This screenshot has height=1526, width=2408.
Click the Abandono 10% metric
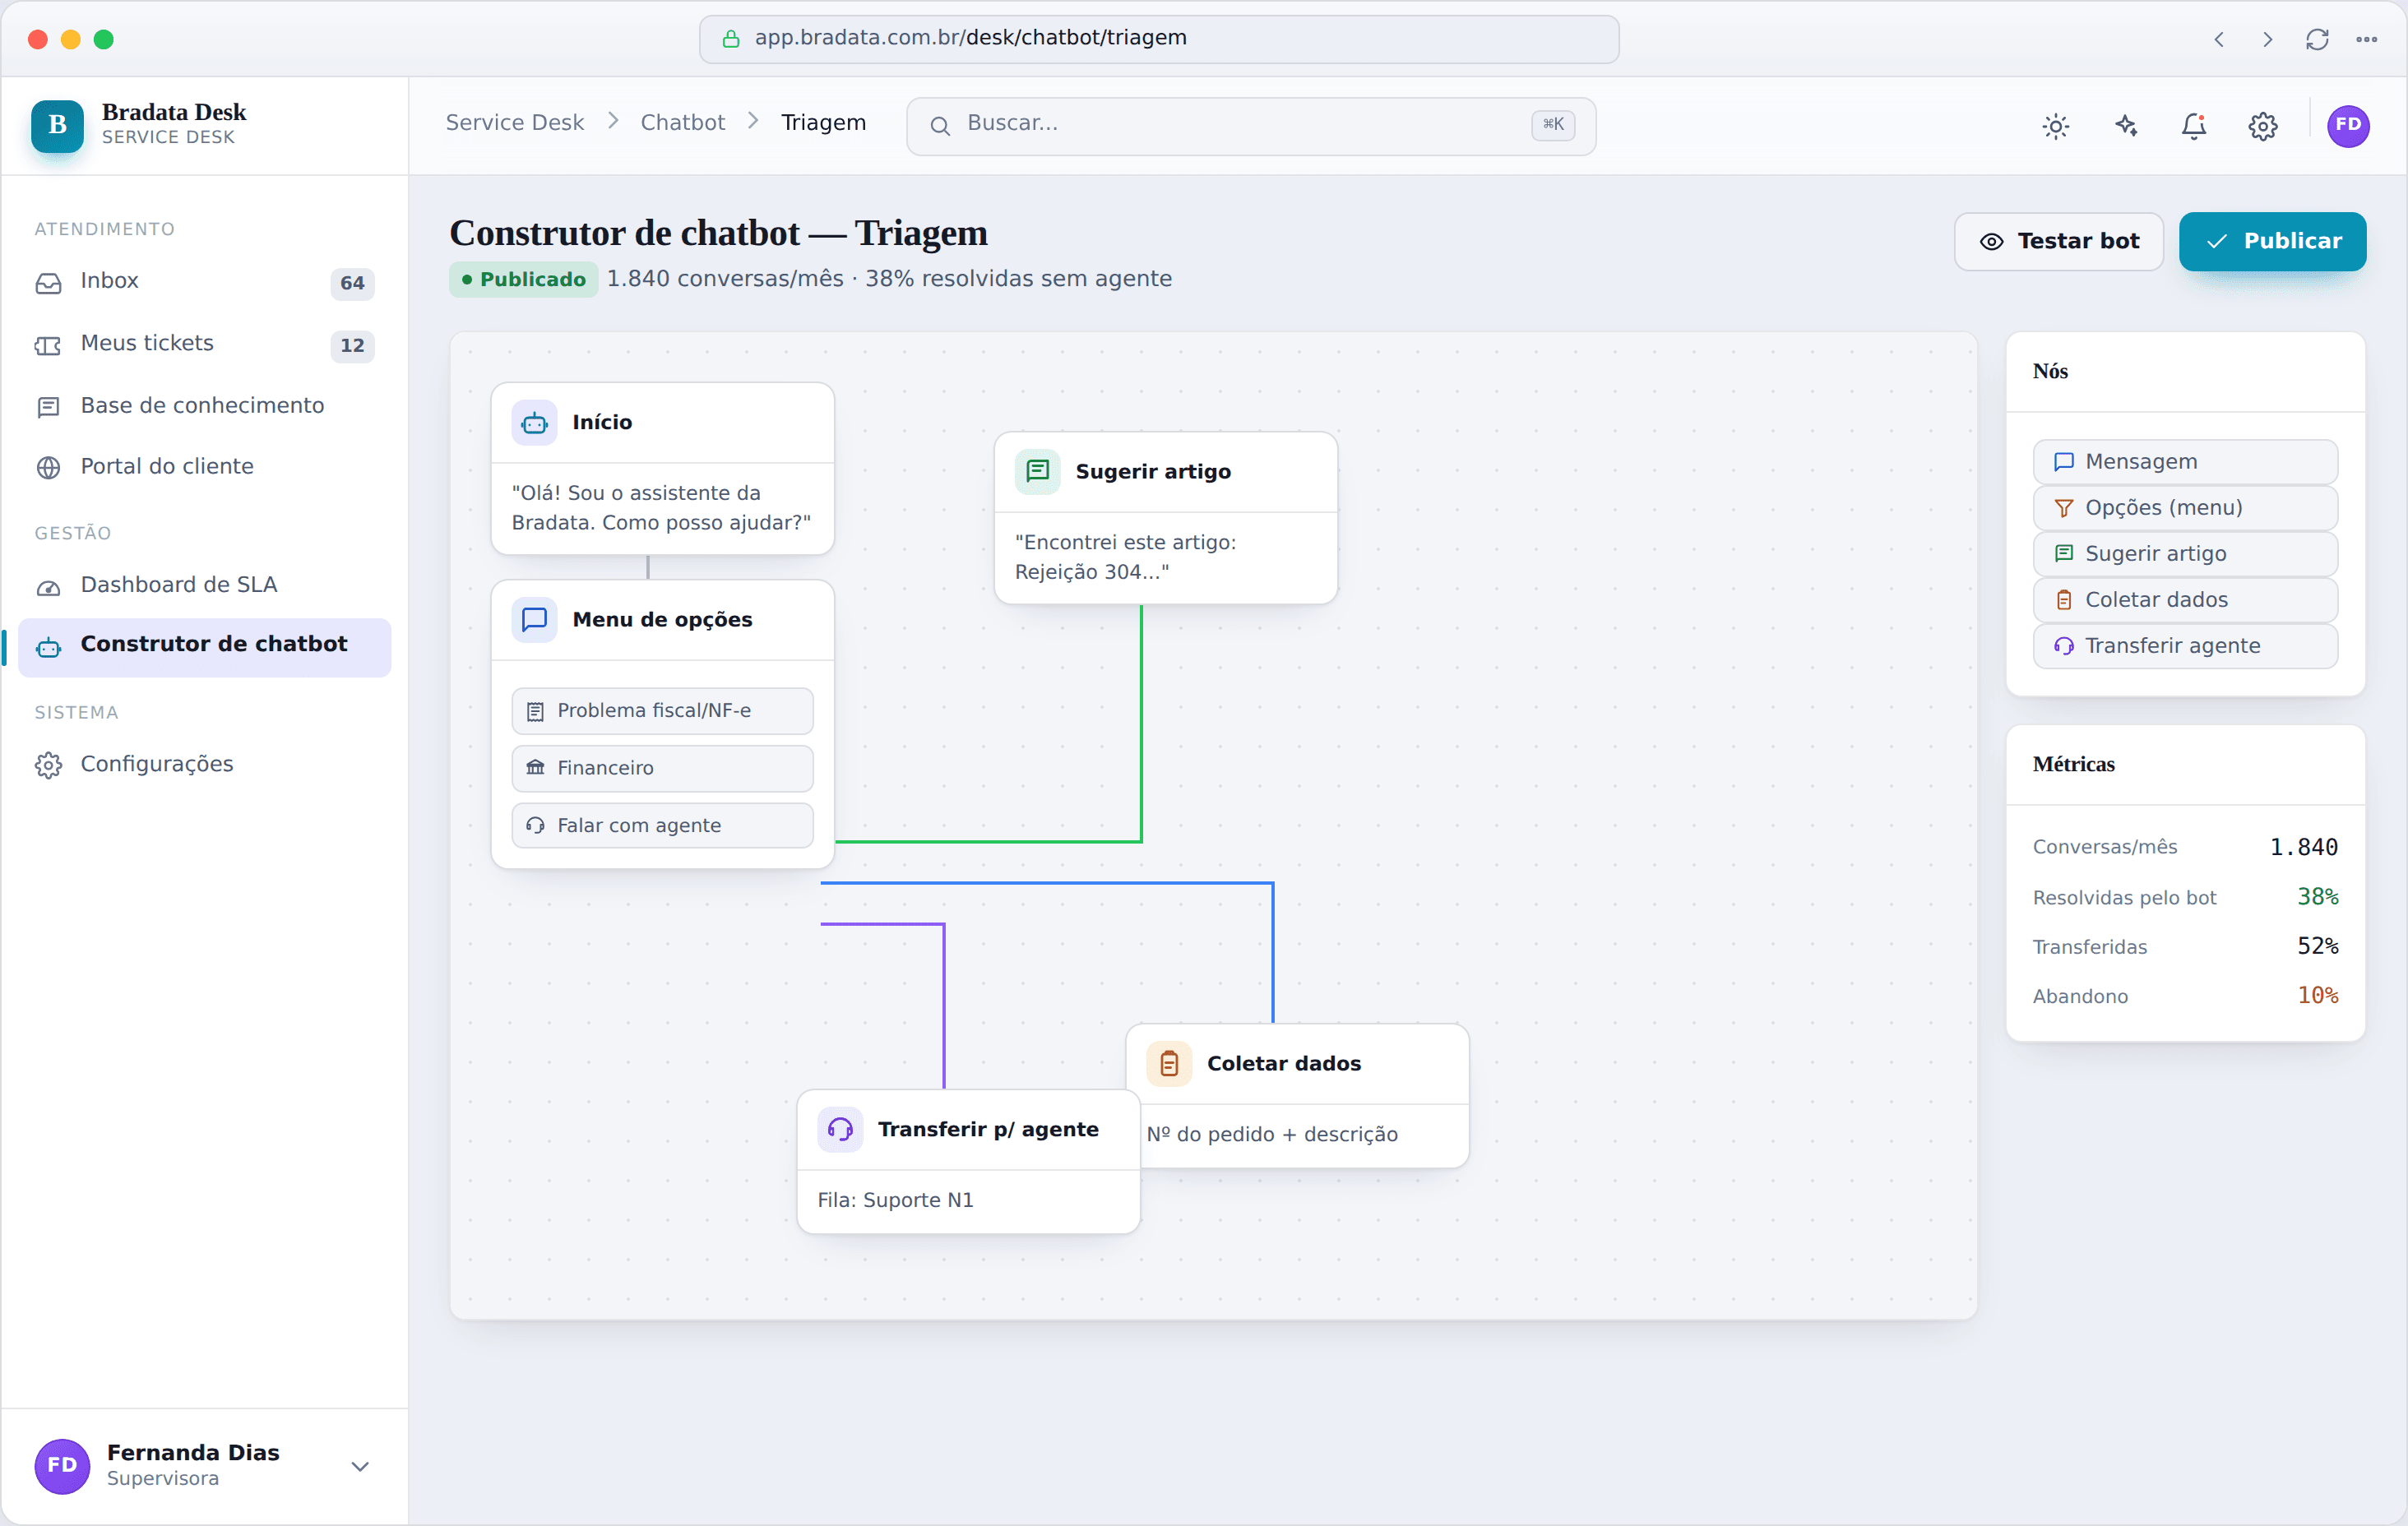tap(2185, 996)
